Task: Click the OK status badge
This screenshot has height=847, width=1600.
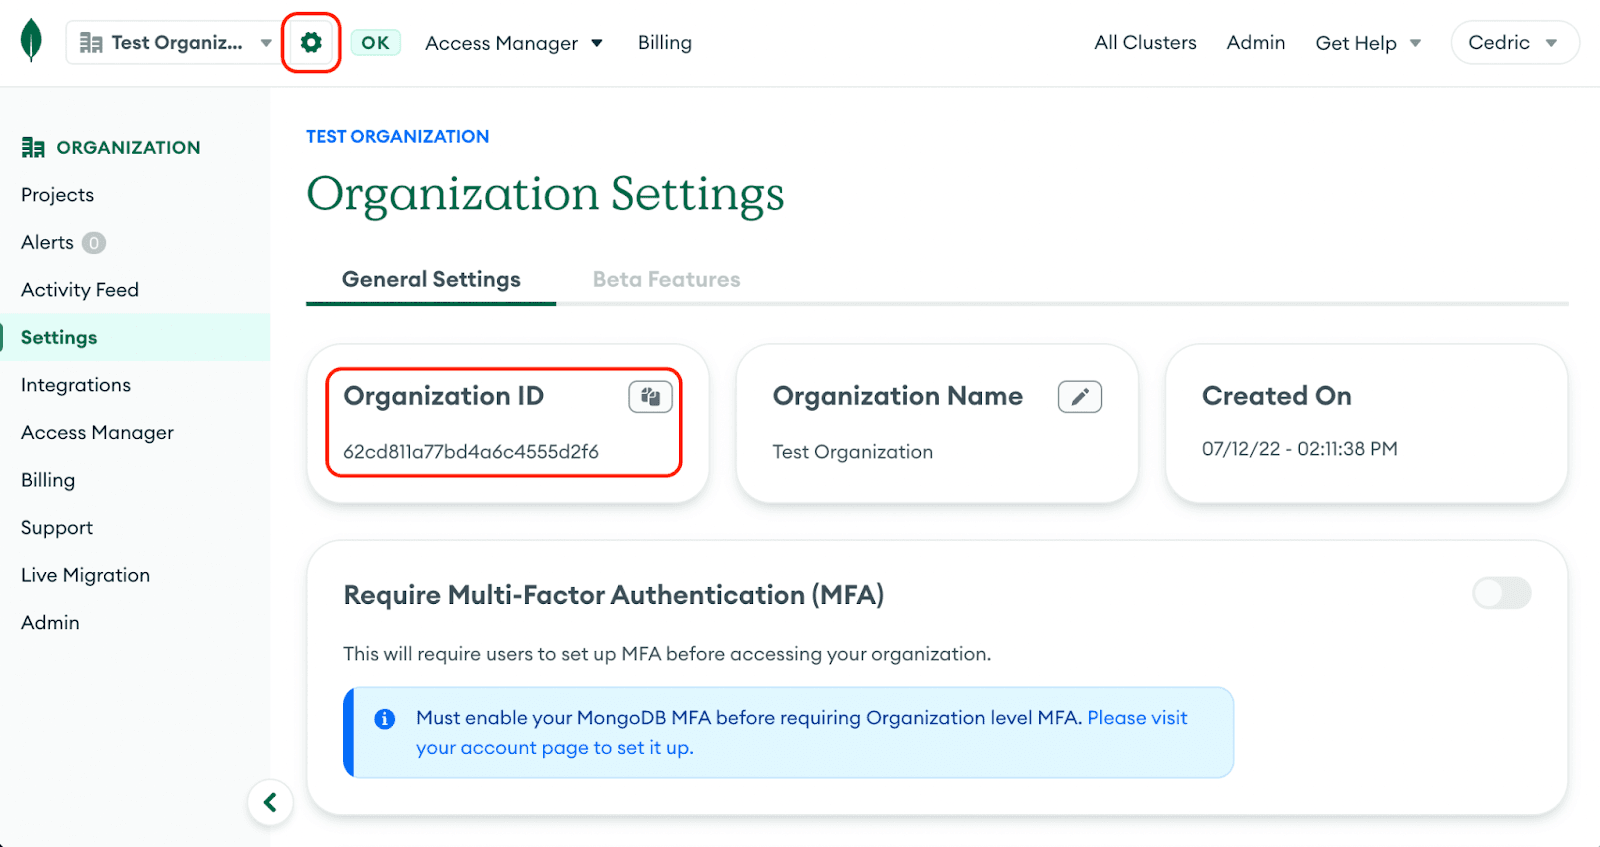Action: pos(375,43)
